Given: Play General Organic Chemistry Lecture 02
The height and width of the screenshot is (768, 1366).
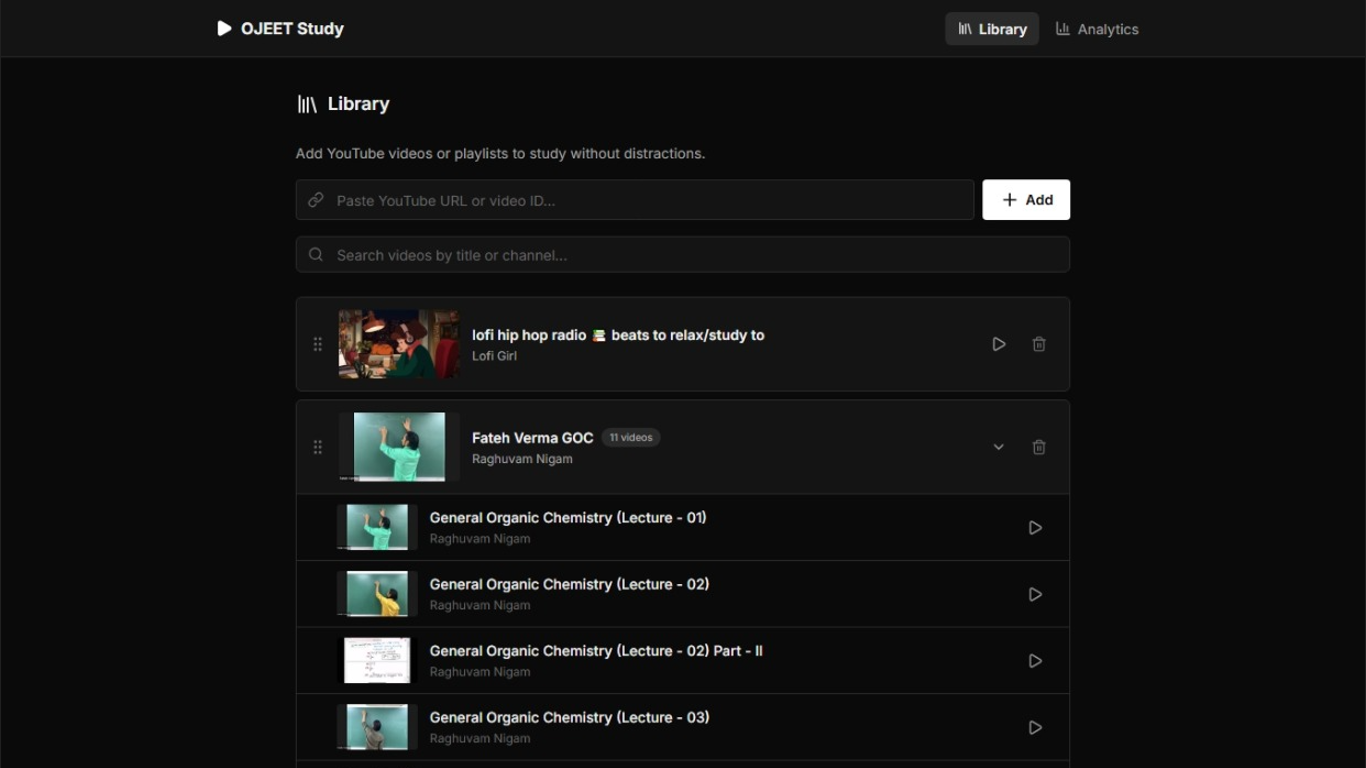Looking at the screenshot, I should [1035, 594].
